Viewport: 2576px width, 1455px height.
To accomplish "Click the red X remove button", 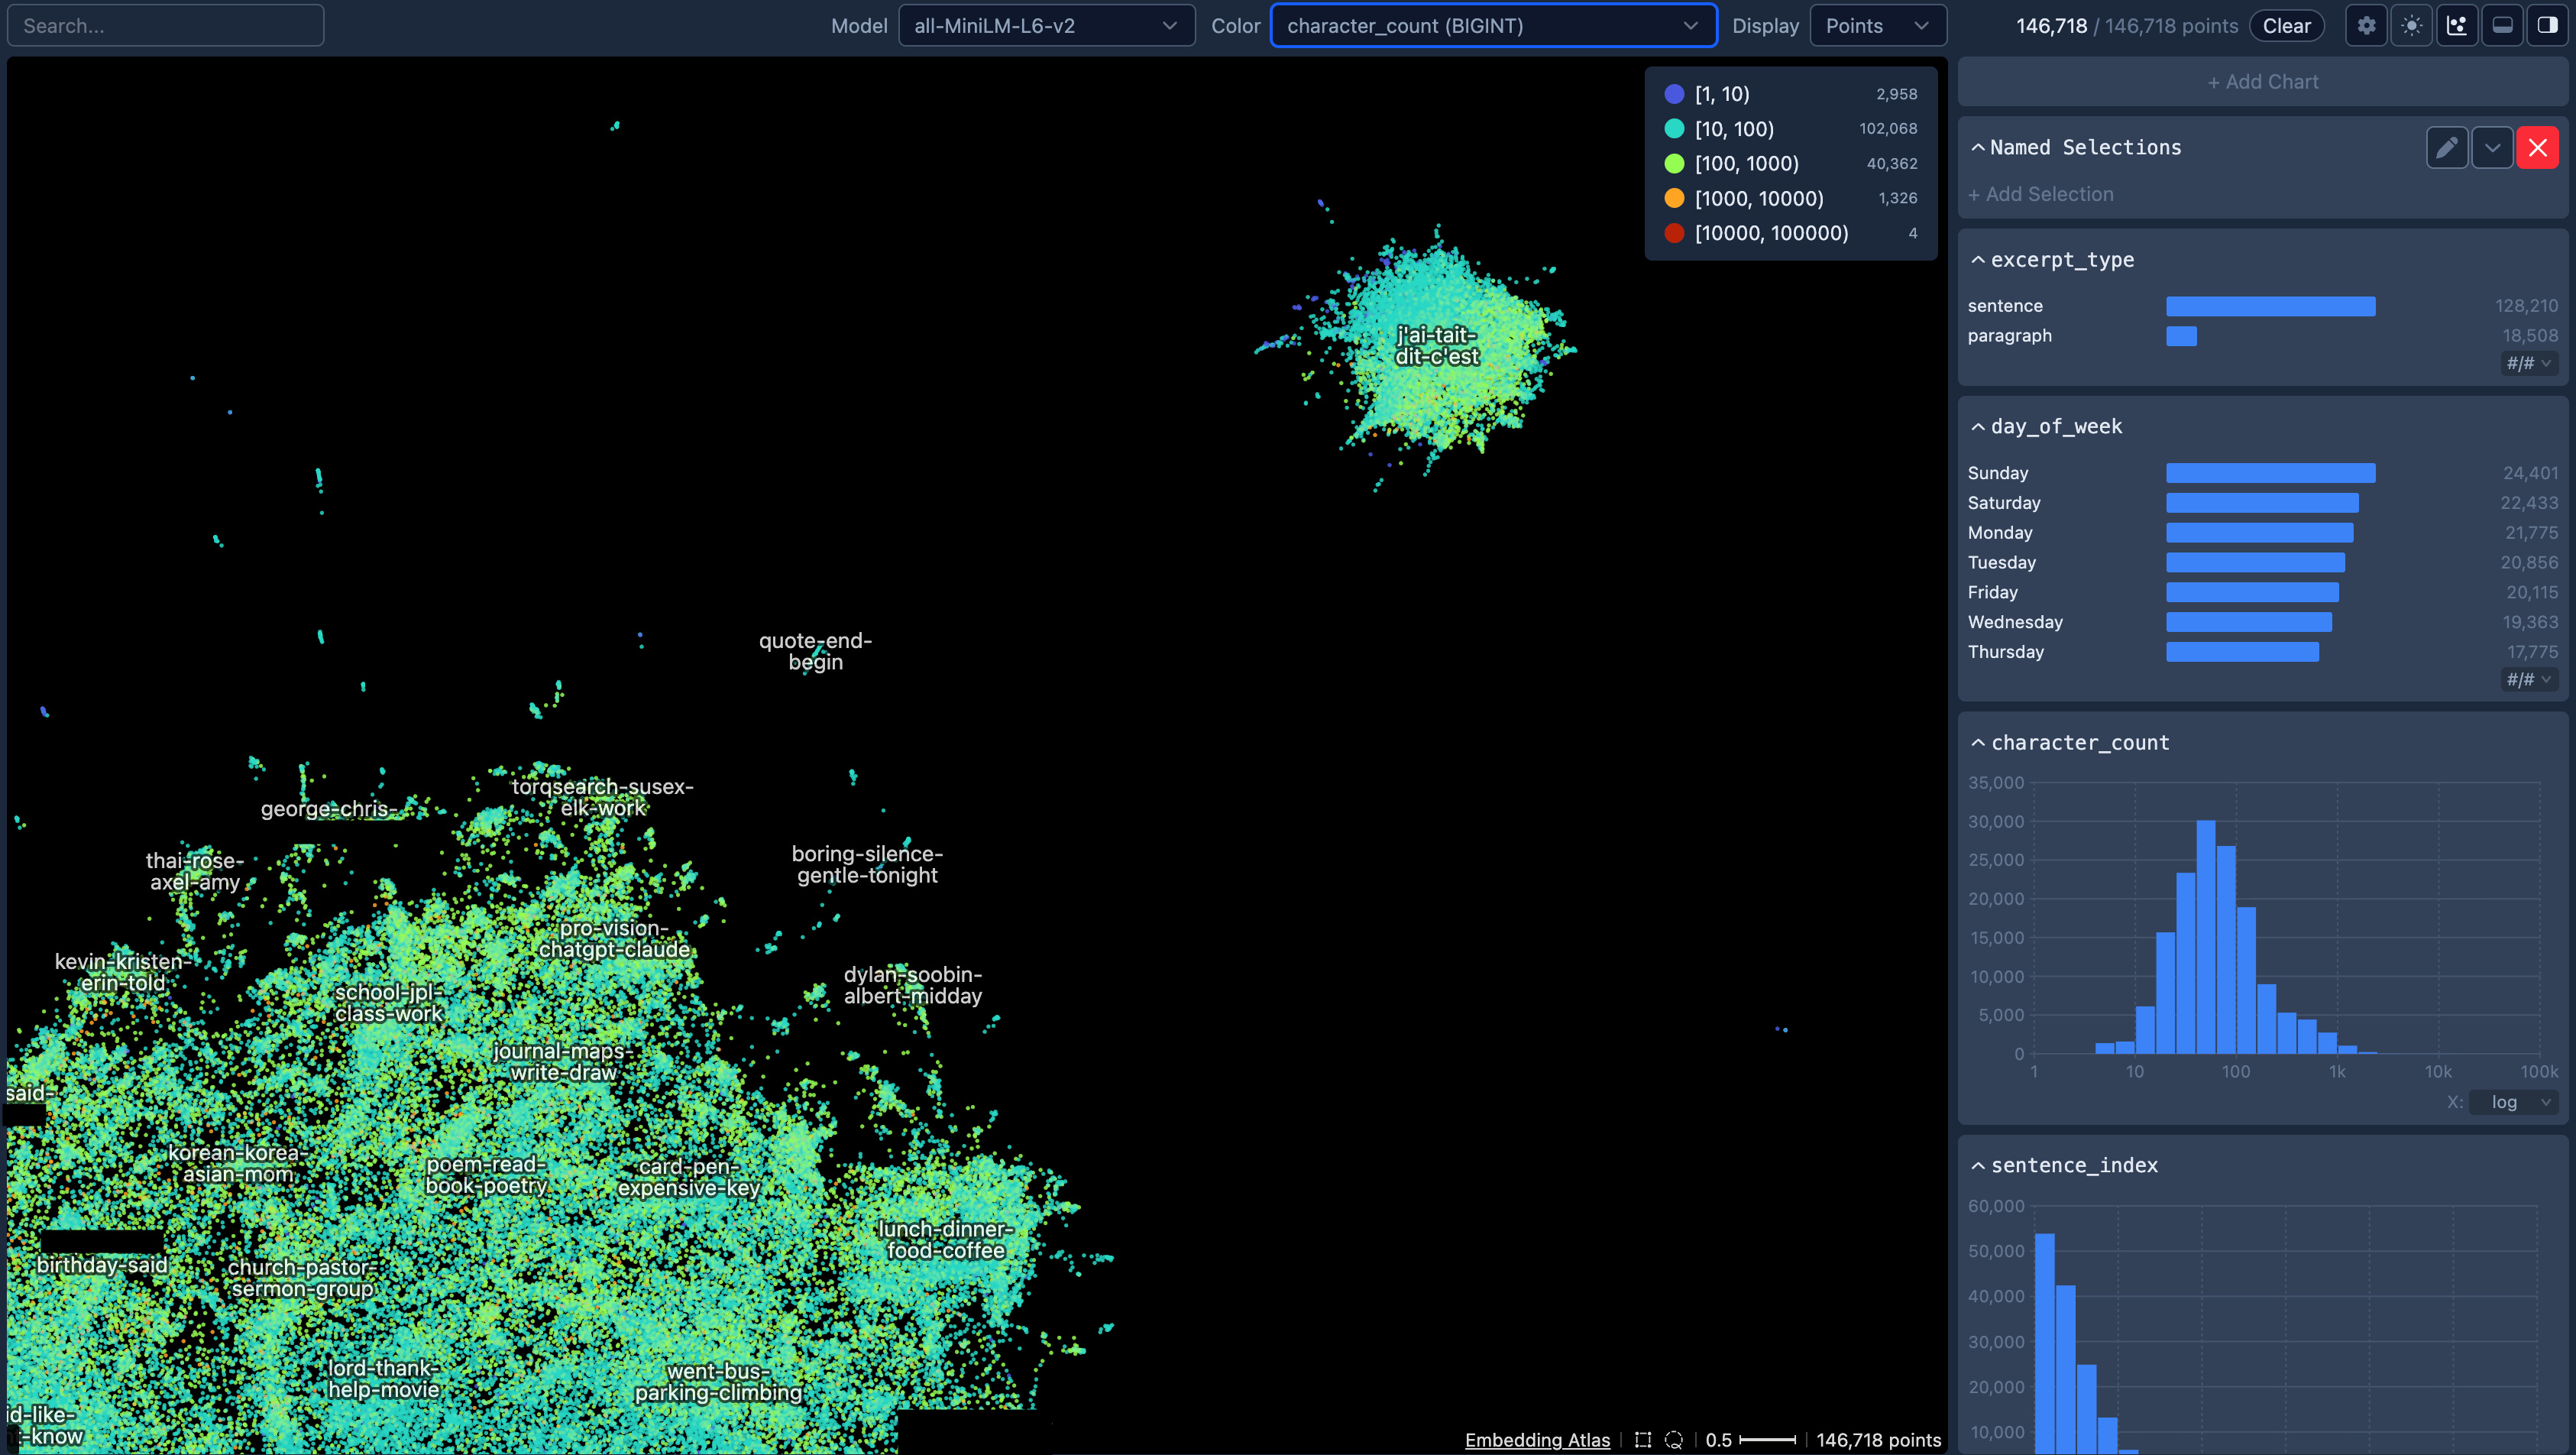I will coord(2537,148).
